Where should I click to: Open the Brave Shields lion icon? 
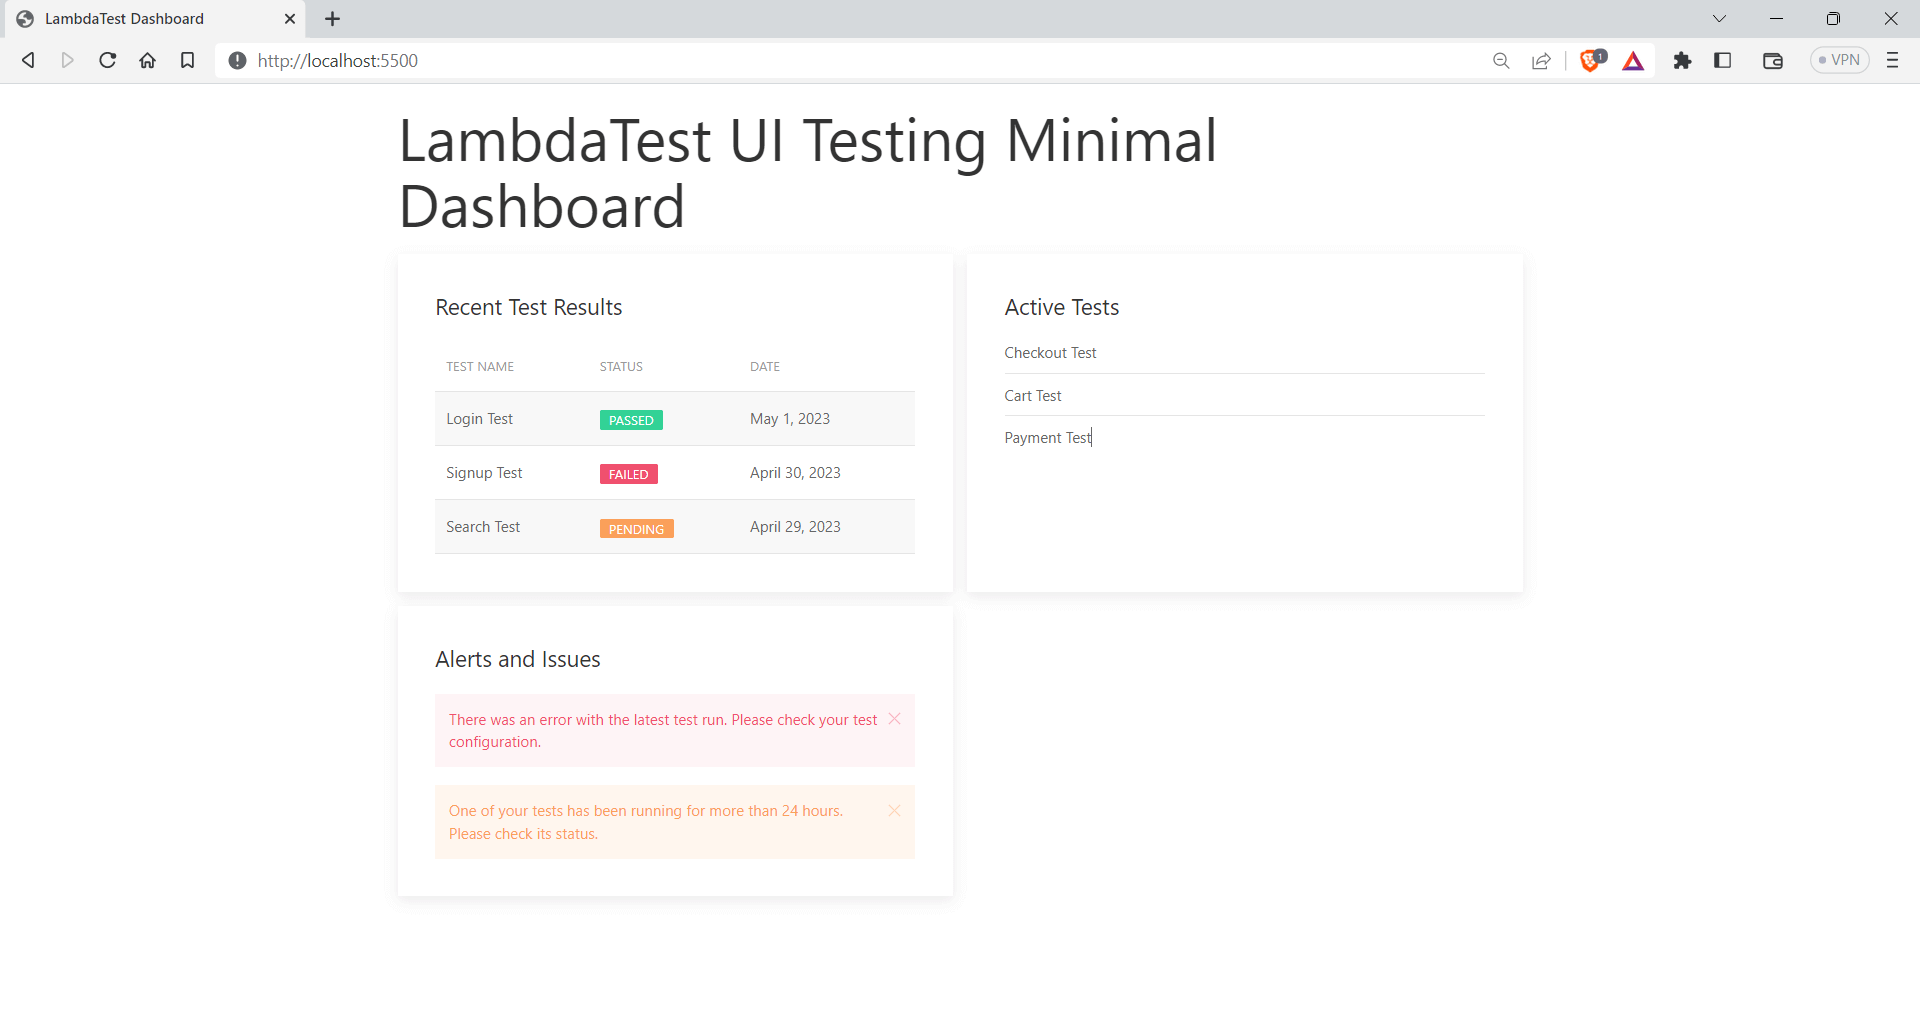point(1591,61)
